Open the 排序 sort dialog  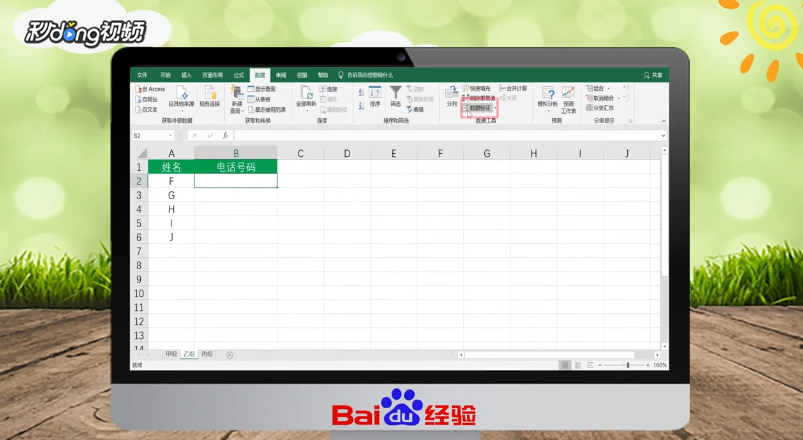375,97
